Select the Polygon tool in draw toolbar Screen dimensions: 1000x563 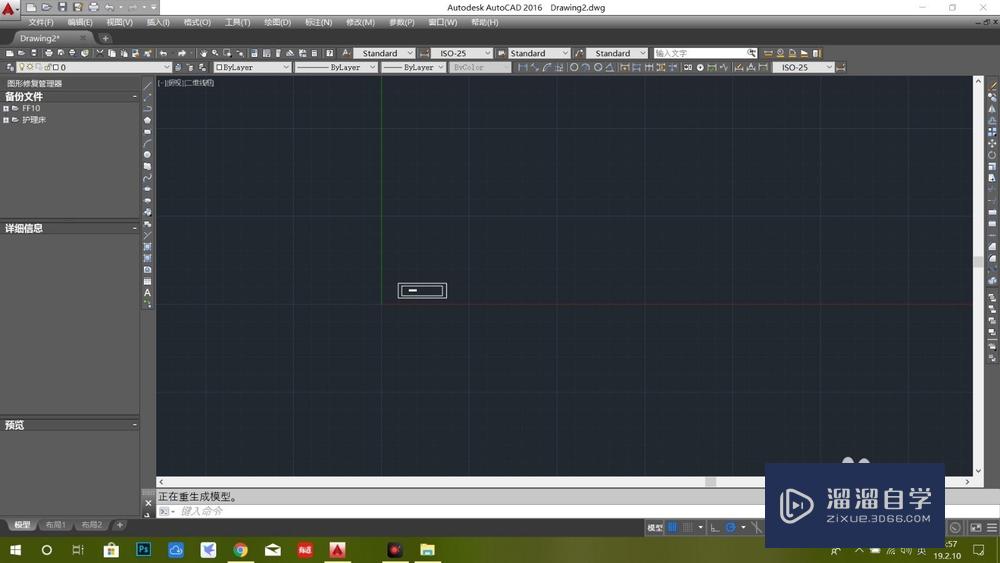click(147, 120)
